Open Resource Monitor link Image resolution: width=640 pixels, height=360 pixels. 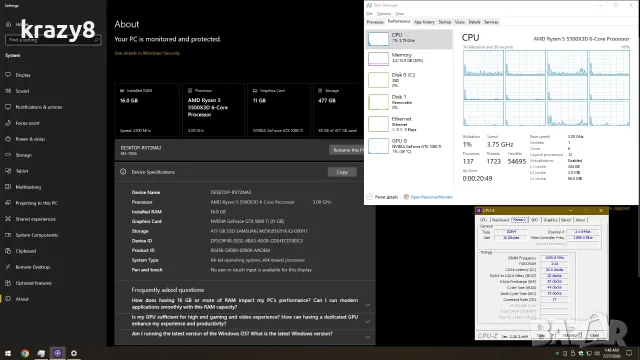[431, 197]
